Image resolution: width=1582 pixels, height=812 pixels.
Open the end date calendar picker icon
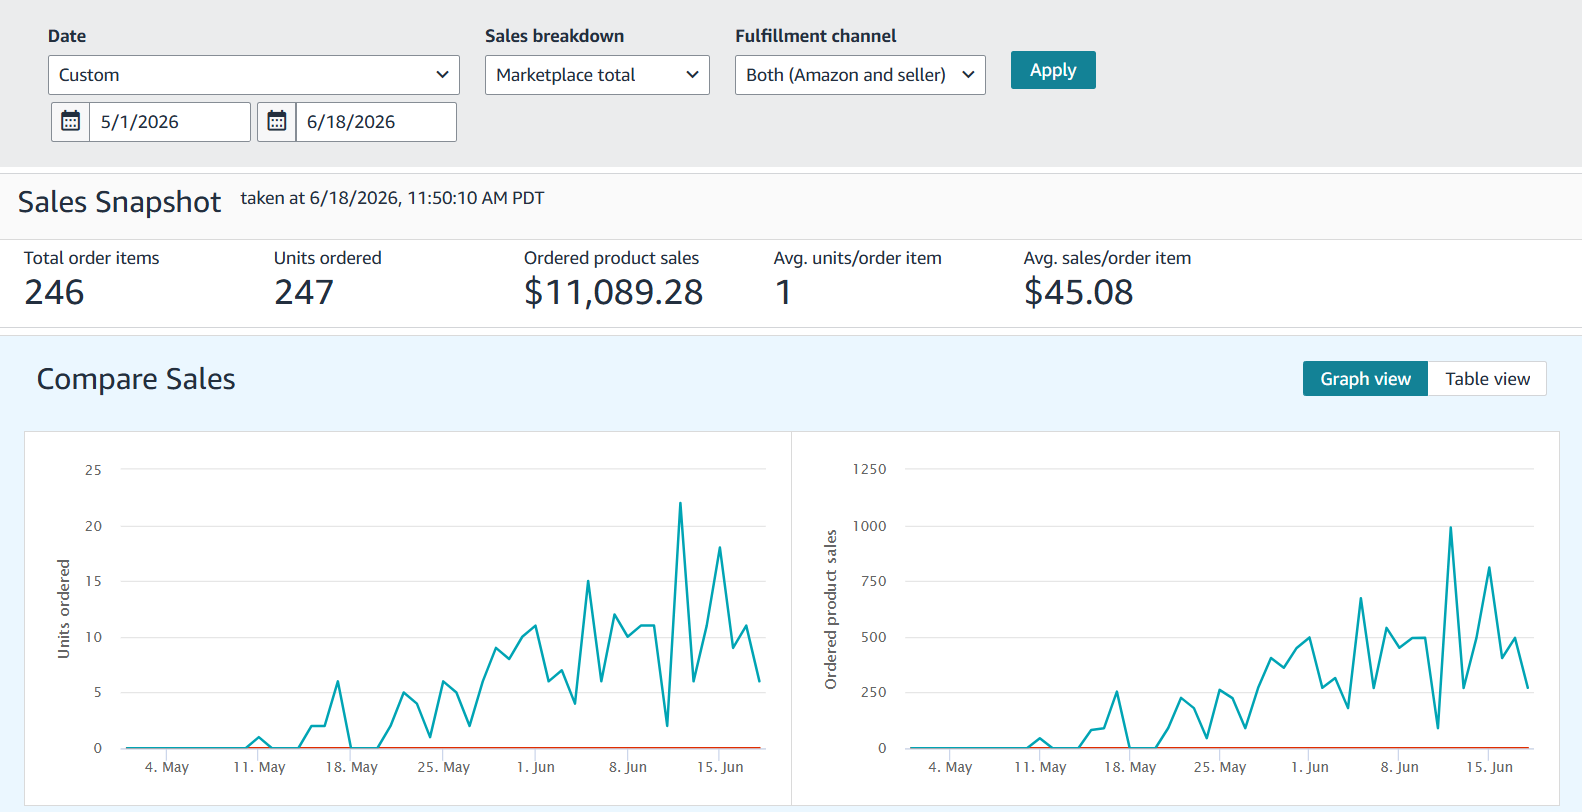click(277, 122)
